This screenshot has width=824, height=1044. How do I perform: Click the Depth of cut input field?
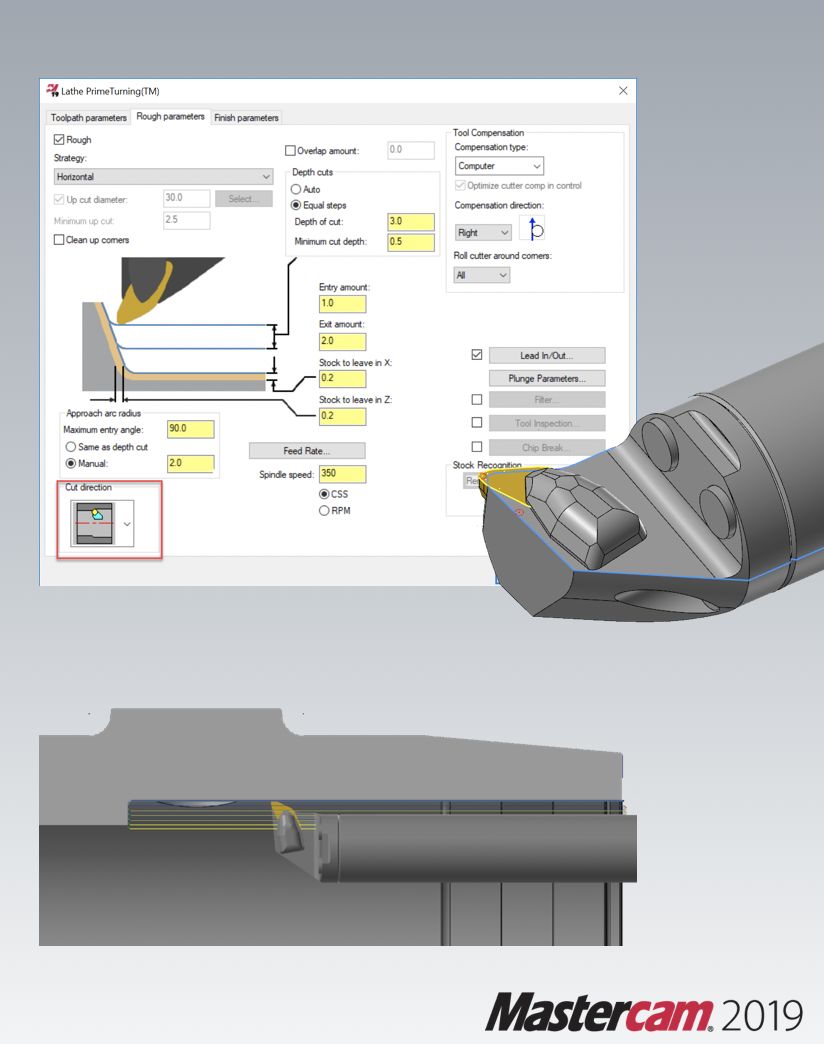[410, 222]
